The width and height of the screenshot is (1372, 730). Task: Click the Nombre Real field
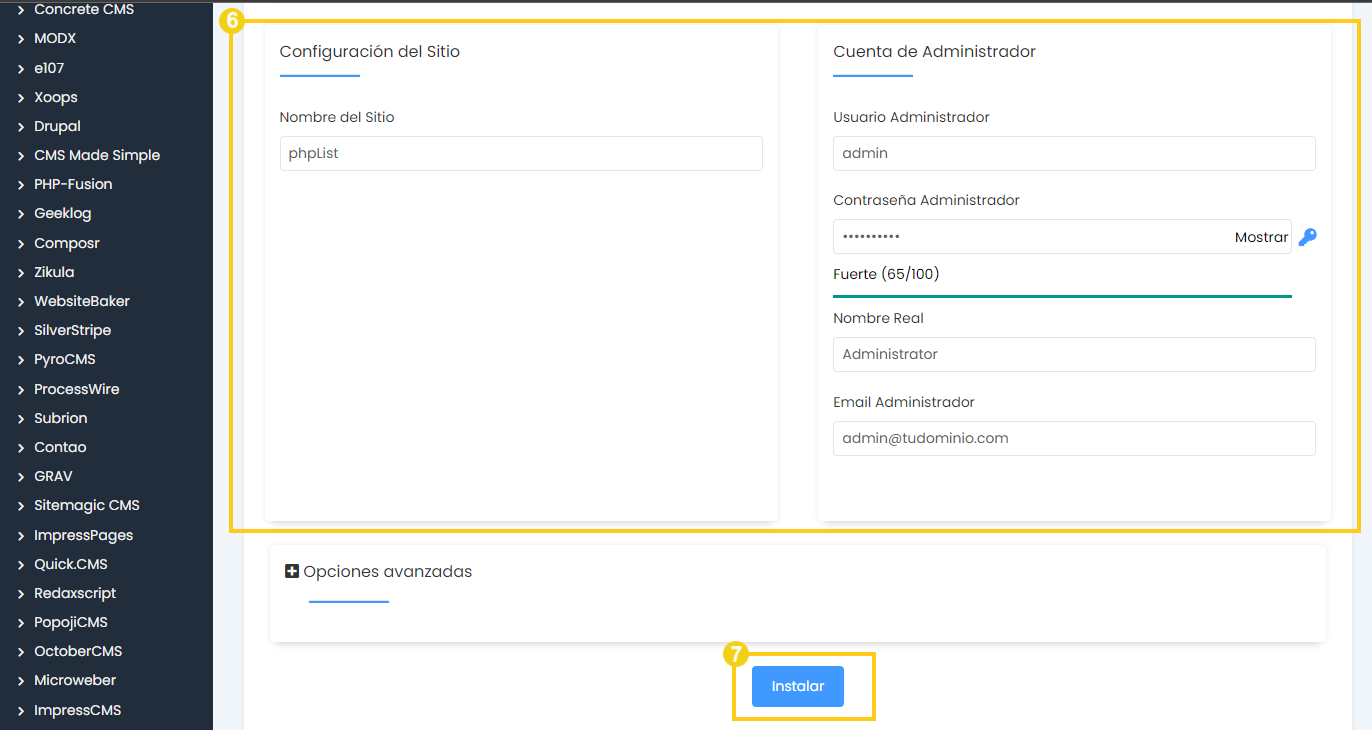(x=1074, y=355)
